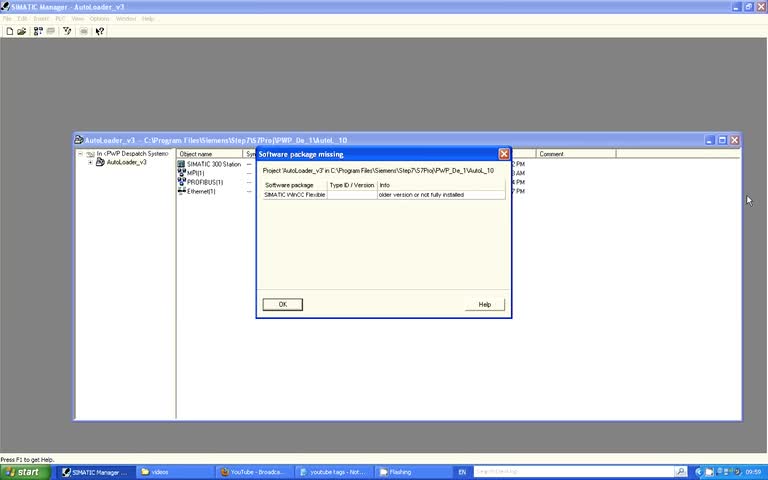Click the Software package column header
This screenshot has width=768, height=480.
tap(295, 185)
